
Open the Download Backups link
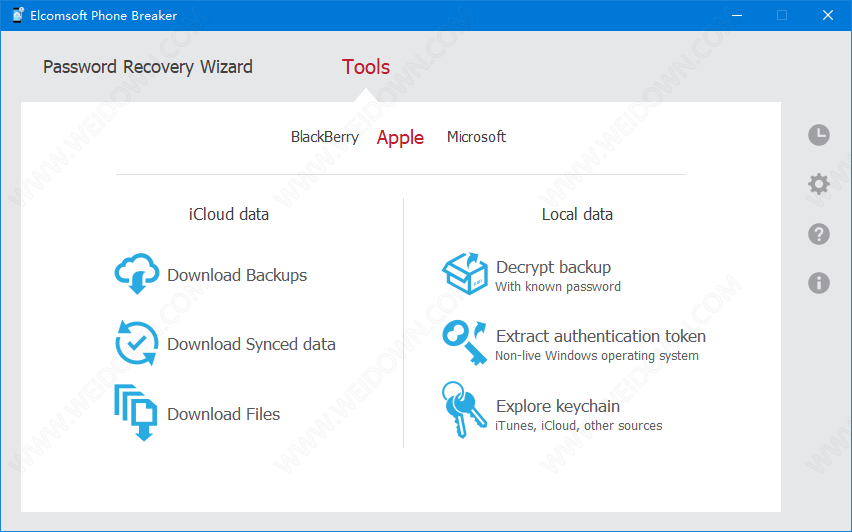pos(237,275)
